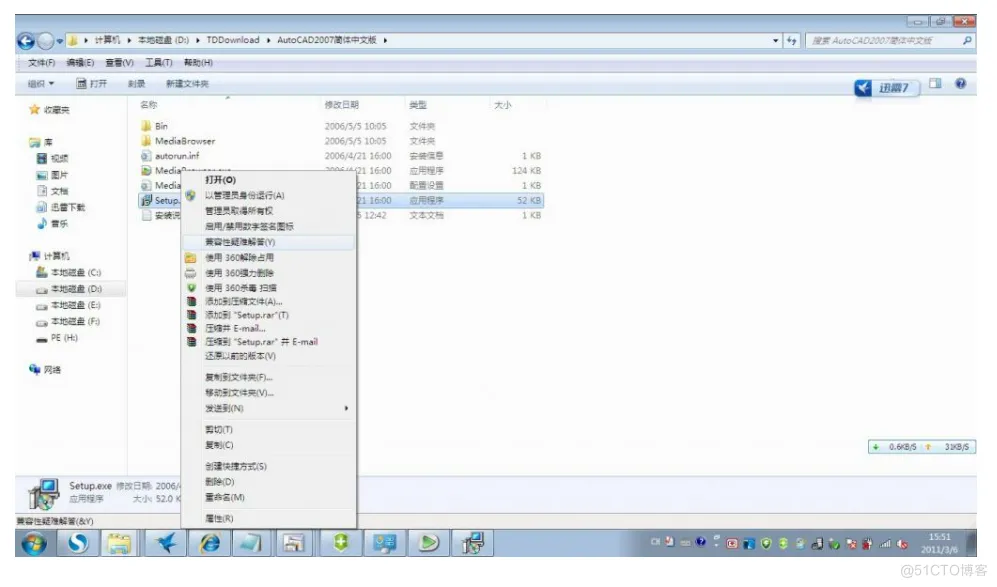Select the autorun.inf file

(x=170, y=155)
